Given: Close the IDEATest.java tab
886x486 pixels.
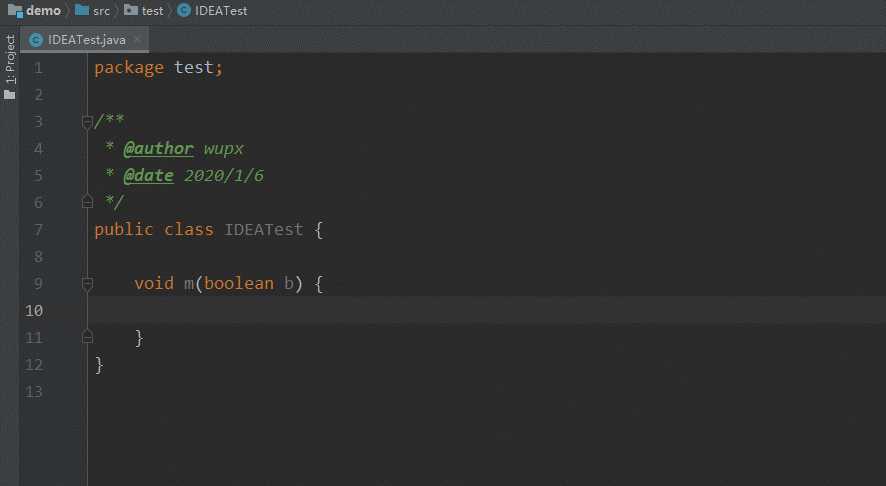Looking at the screenshot, I should point(137,40).
